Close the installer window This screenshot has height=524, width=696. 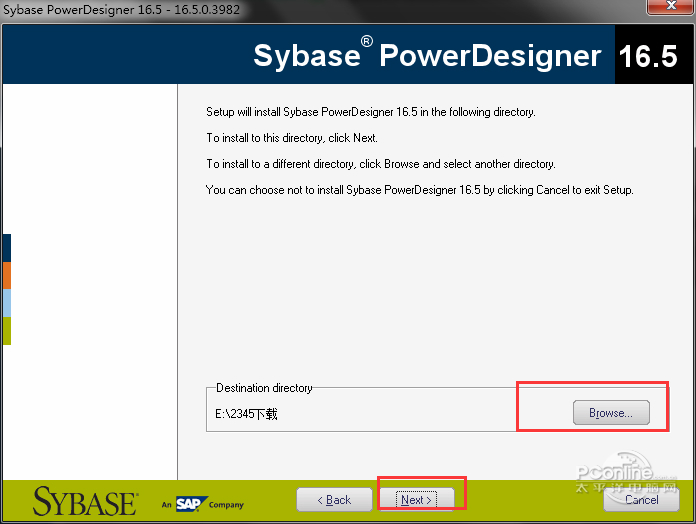click(x=671, y=6)
